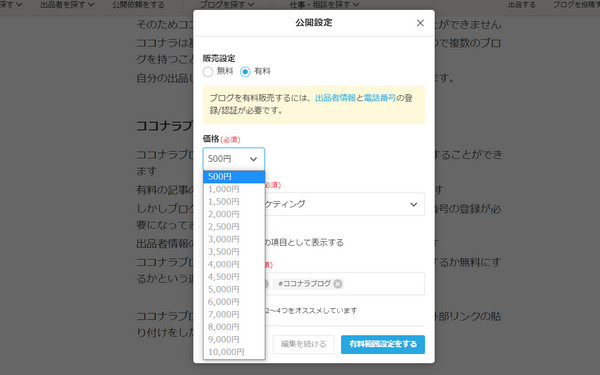
Task: Open 仕事・相談を探す menu in header
Action: tap(324, 5)
